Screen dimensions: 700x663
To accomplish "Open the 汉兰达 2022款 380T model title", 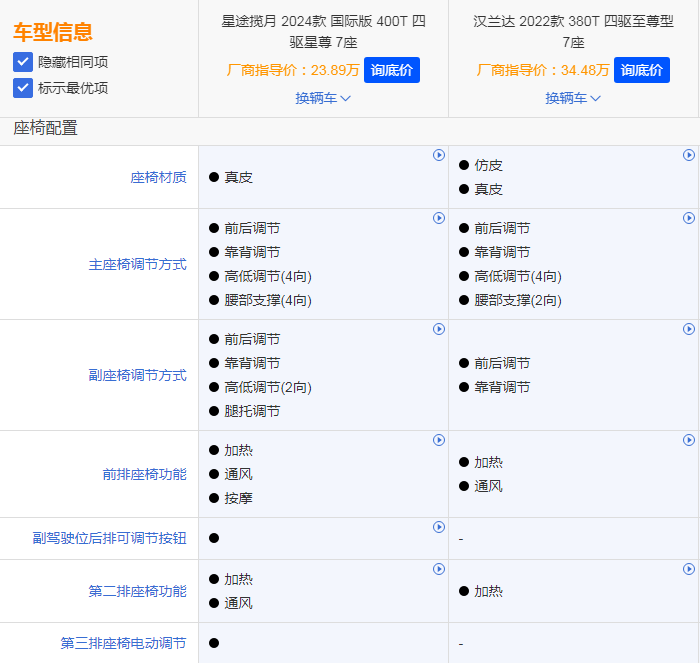I will [573, 32].
